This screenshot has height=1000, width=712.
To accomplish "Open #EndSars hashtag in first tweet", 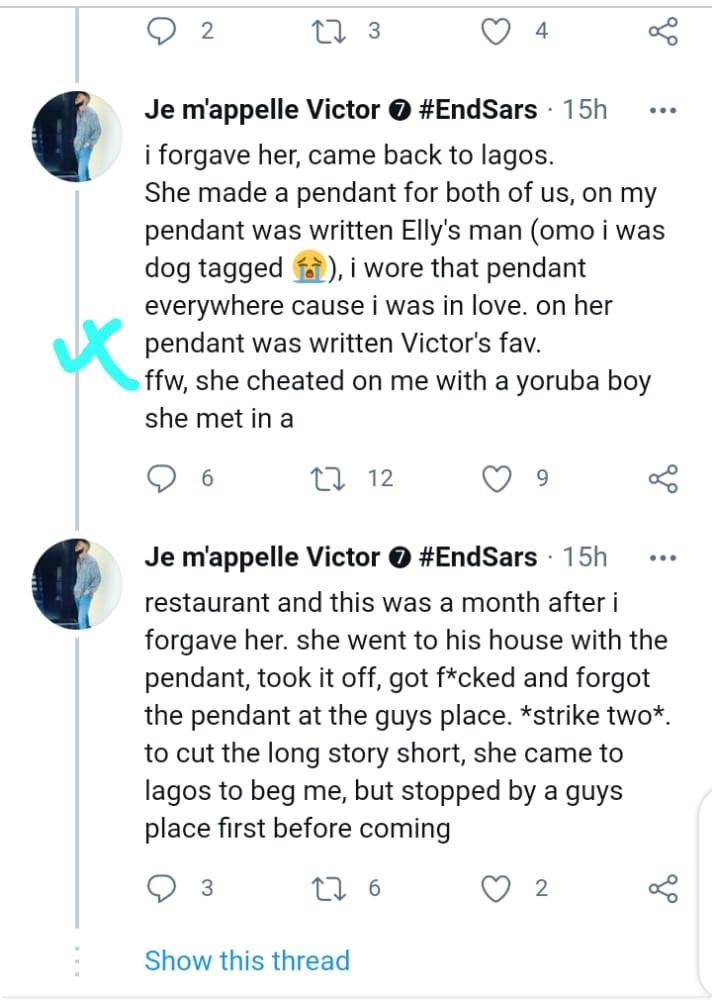I will [476, 110].
